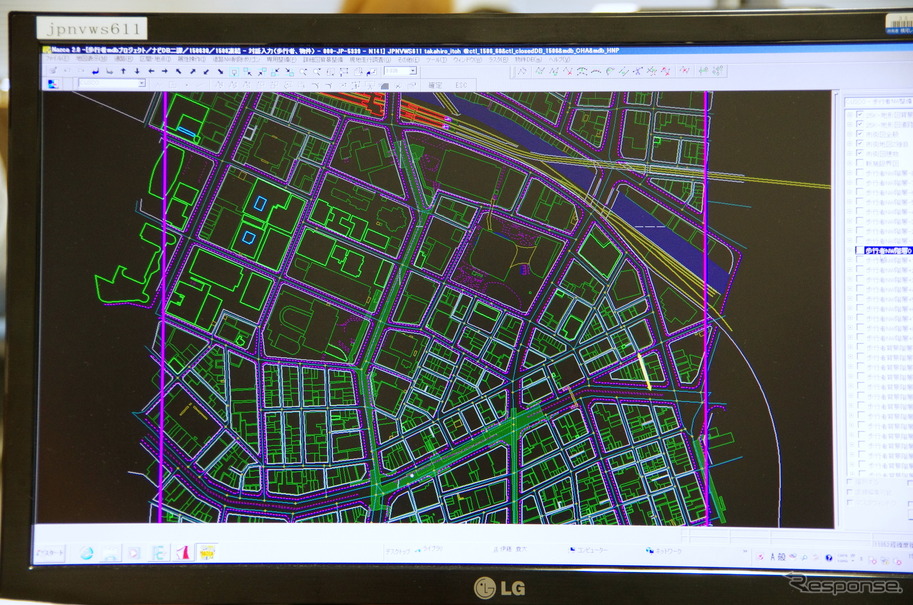913x605 pixels.
Task: Expand the topmost layer tree node
Action: [x=850, y=114]
